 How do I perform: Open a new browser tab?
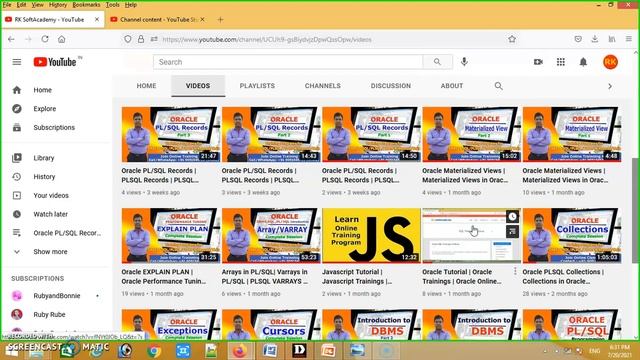click(x=220, y=19)
